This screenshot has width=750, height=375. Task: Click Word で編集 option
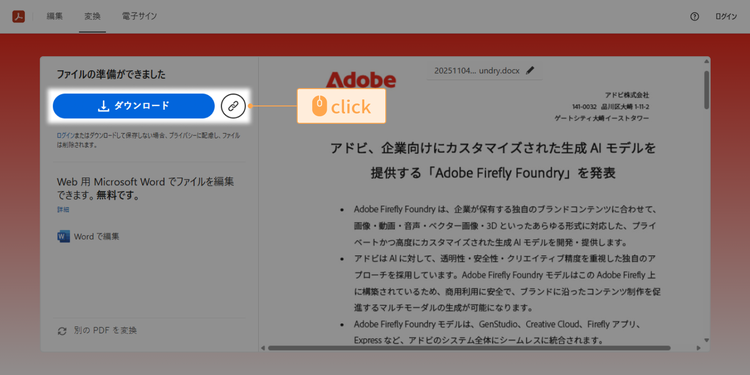tap(88, 236)
